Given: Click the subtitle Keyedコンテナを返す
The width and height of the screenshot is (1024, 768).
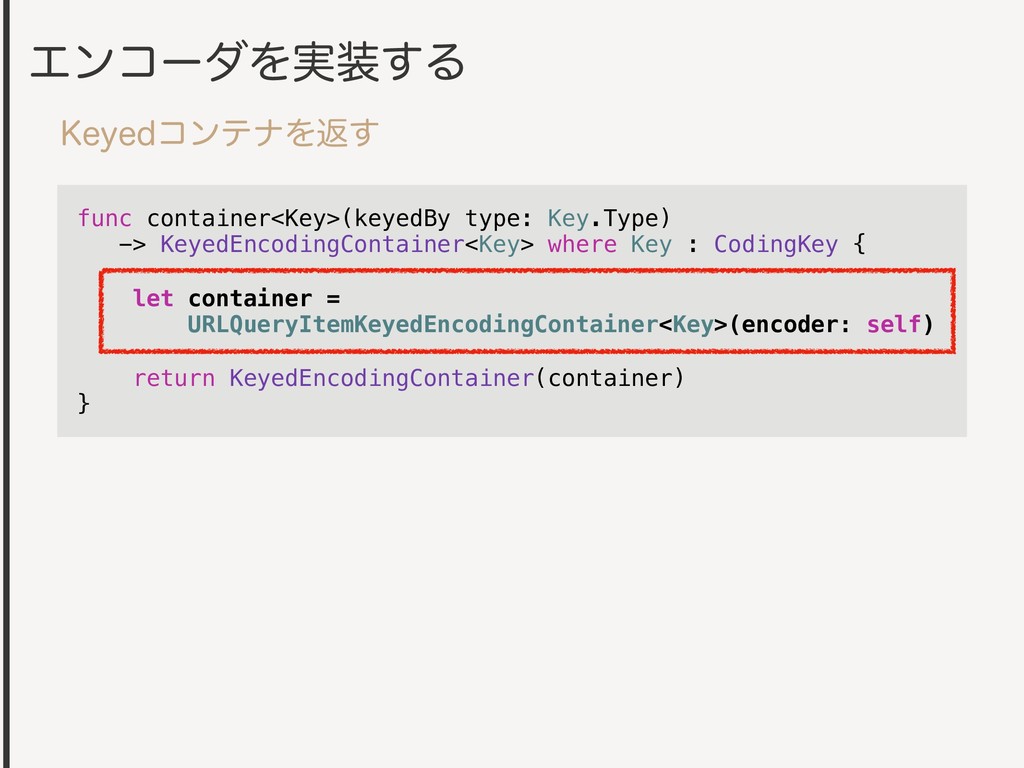Looking at the screenshot, I should [x=219, y=133].
